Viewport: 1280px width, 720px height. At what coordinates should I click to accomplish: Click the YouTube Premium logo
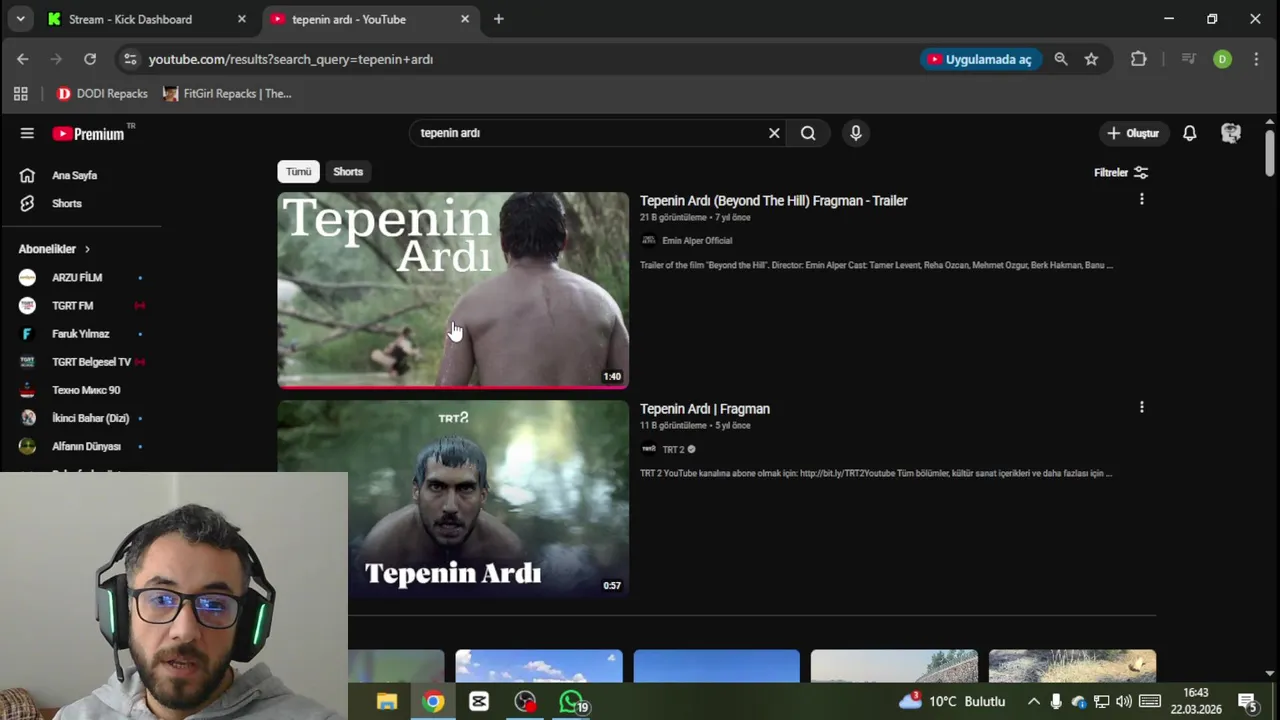click(x=89, y=133)
